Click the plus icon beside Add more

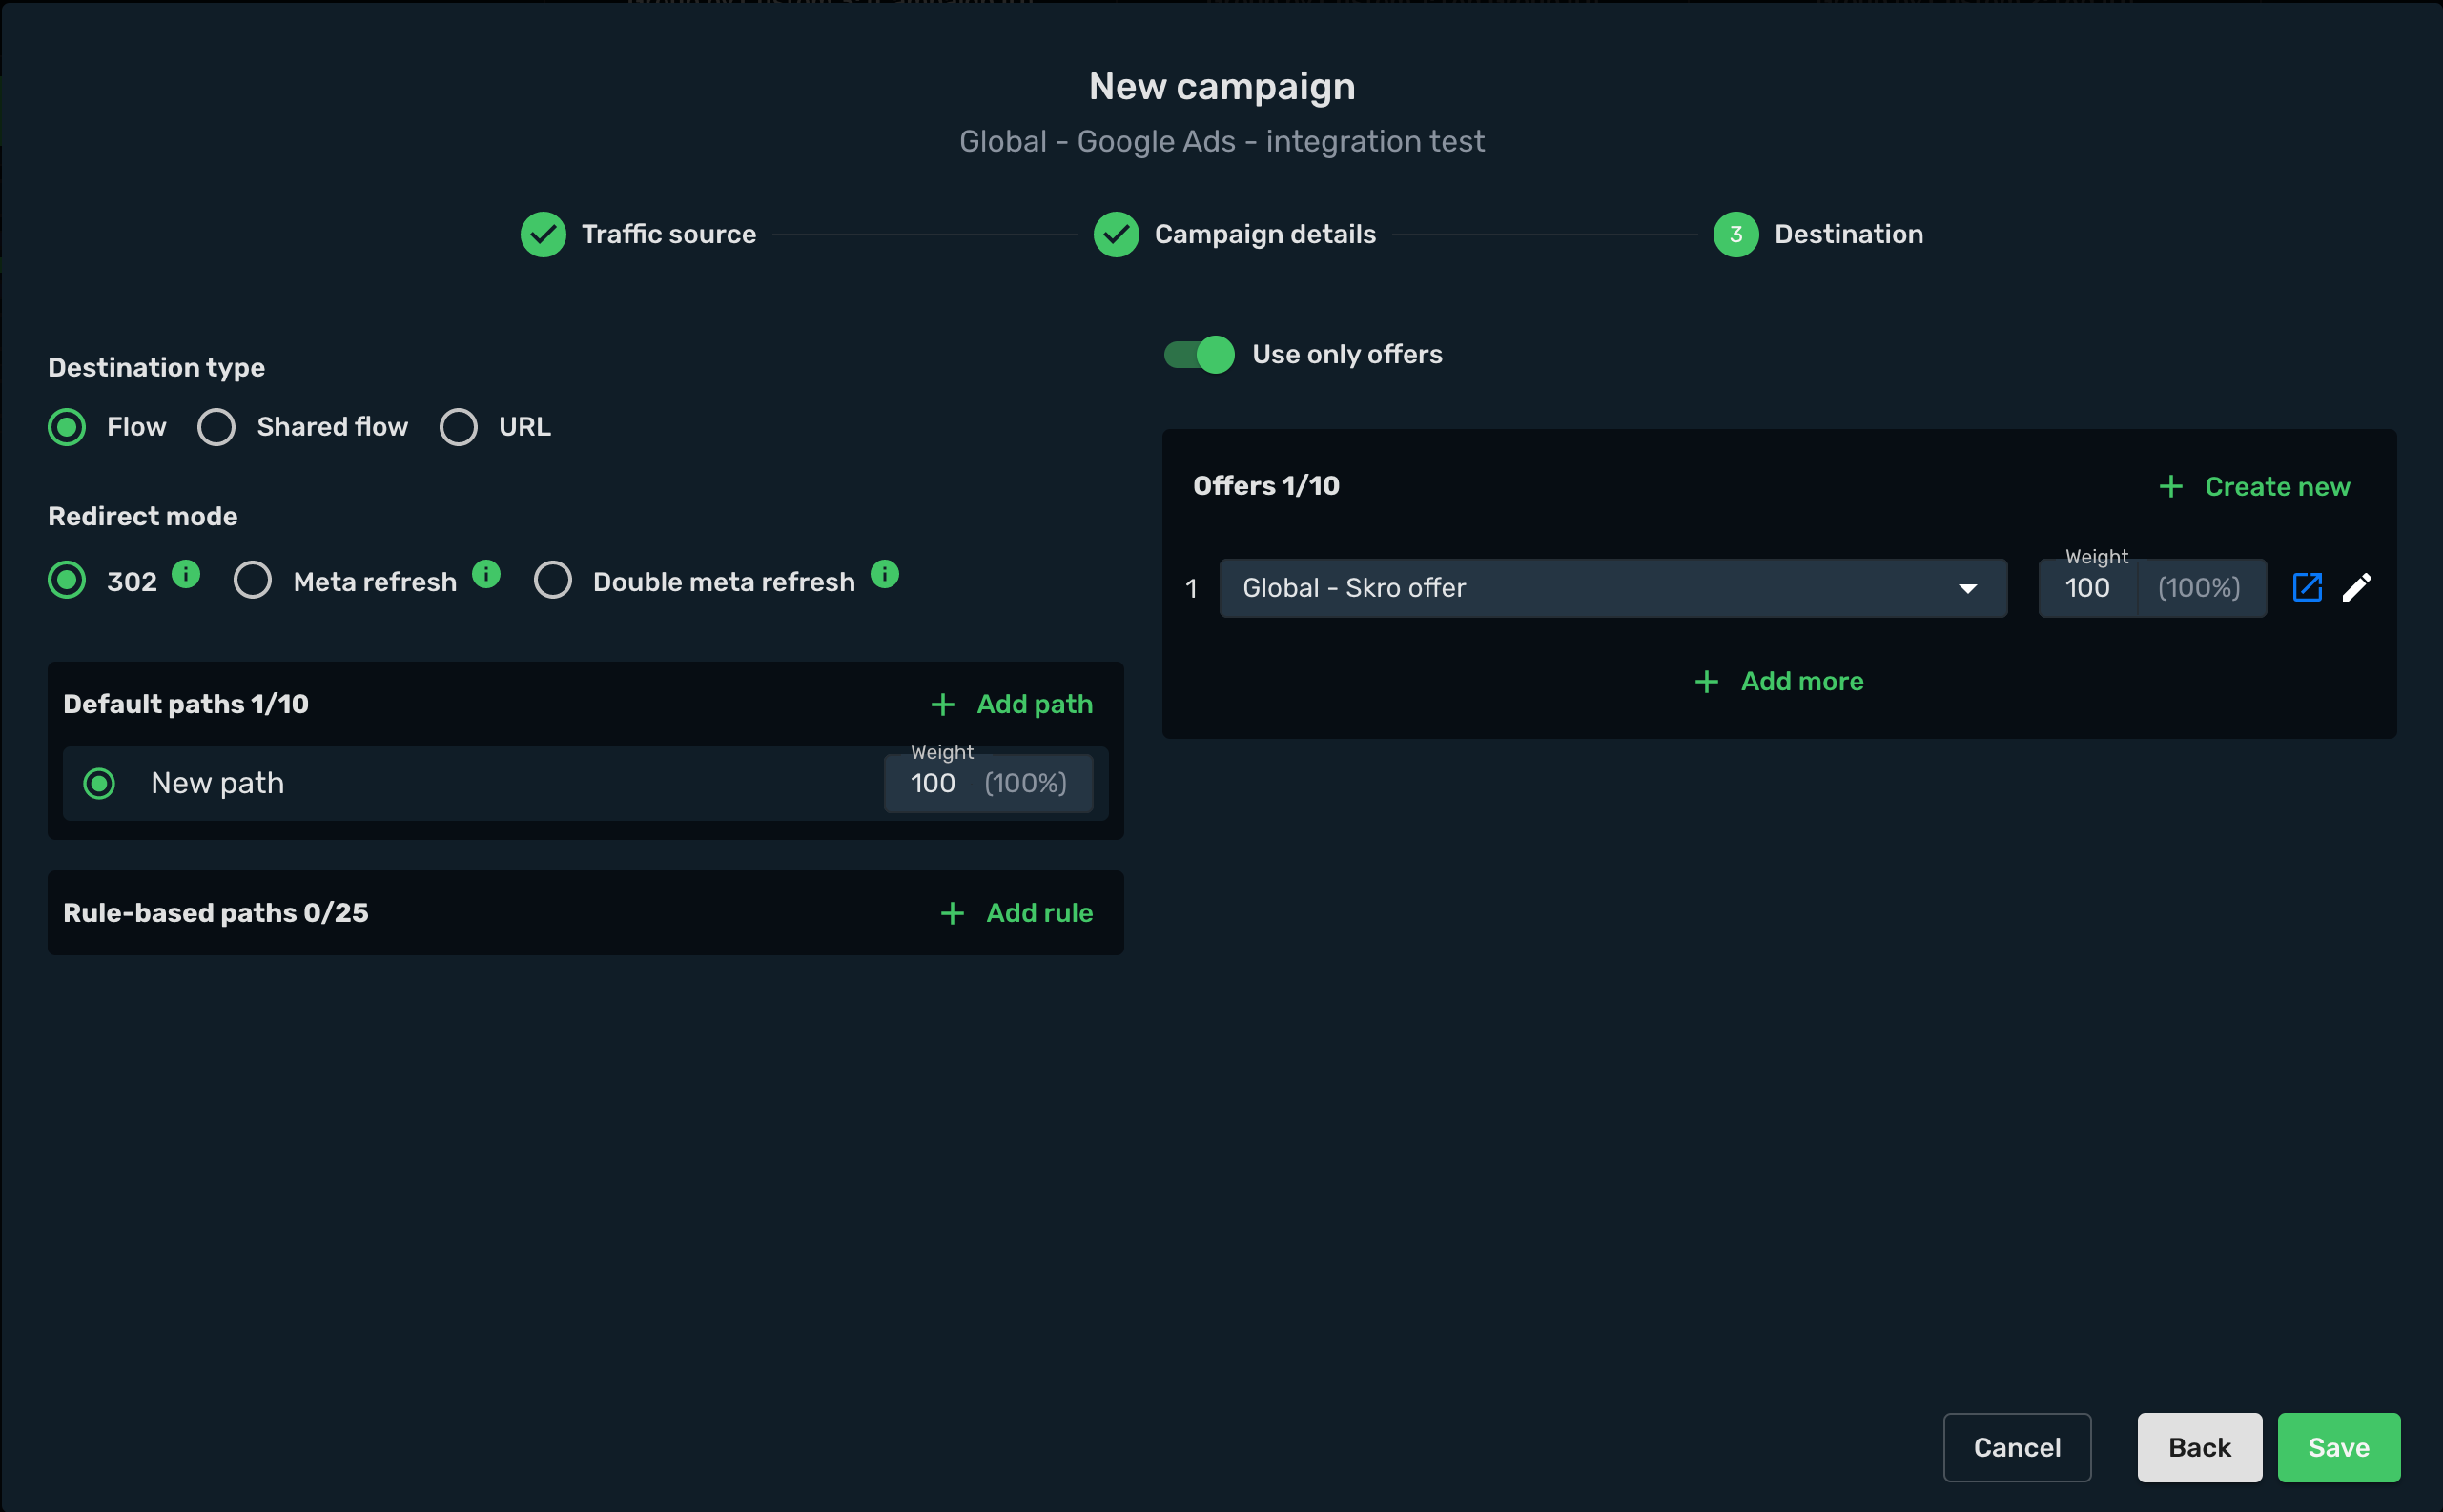tap(1707, 682)
